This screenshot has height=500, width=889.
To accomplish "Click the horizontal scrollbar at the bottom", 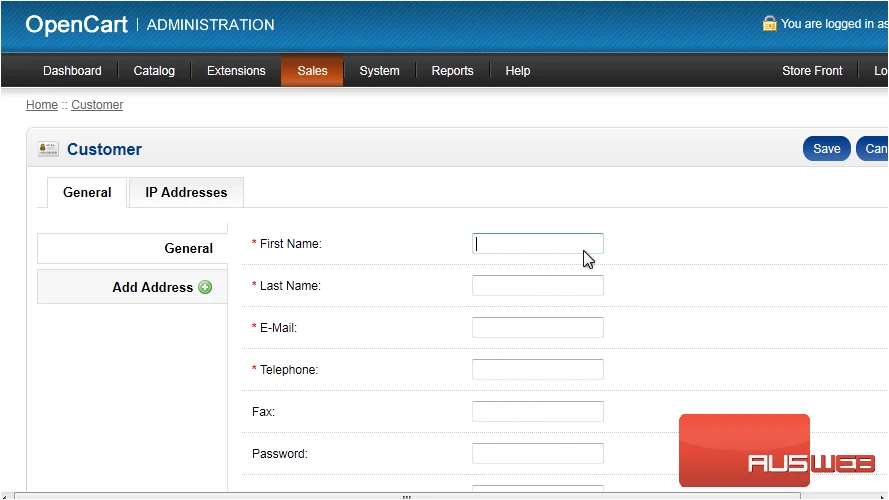I will pos(407,496).
